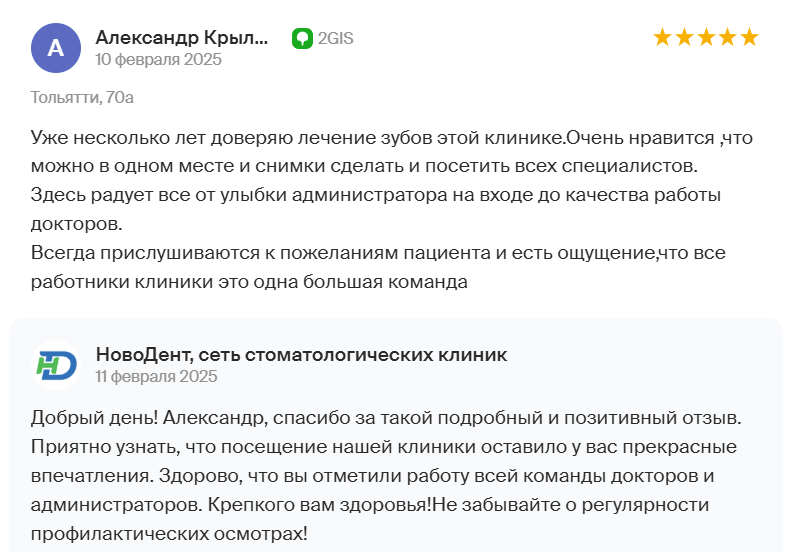Image resolution: width=785 pixels, height=552 pixels.
Task: Open reviewer name Александр Крыл…
Action: point(182,38)
